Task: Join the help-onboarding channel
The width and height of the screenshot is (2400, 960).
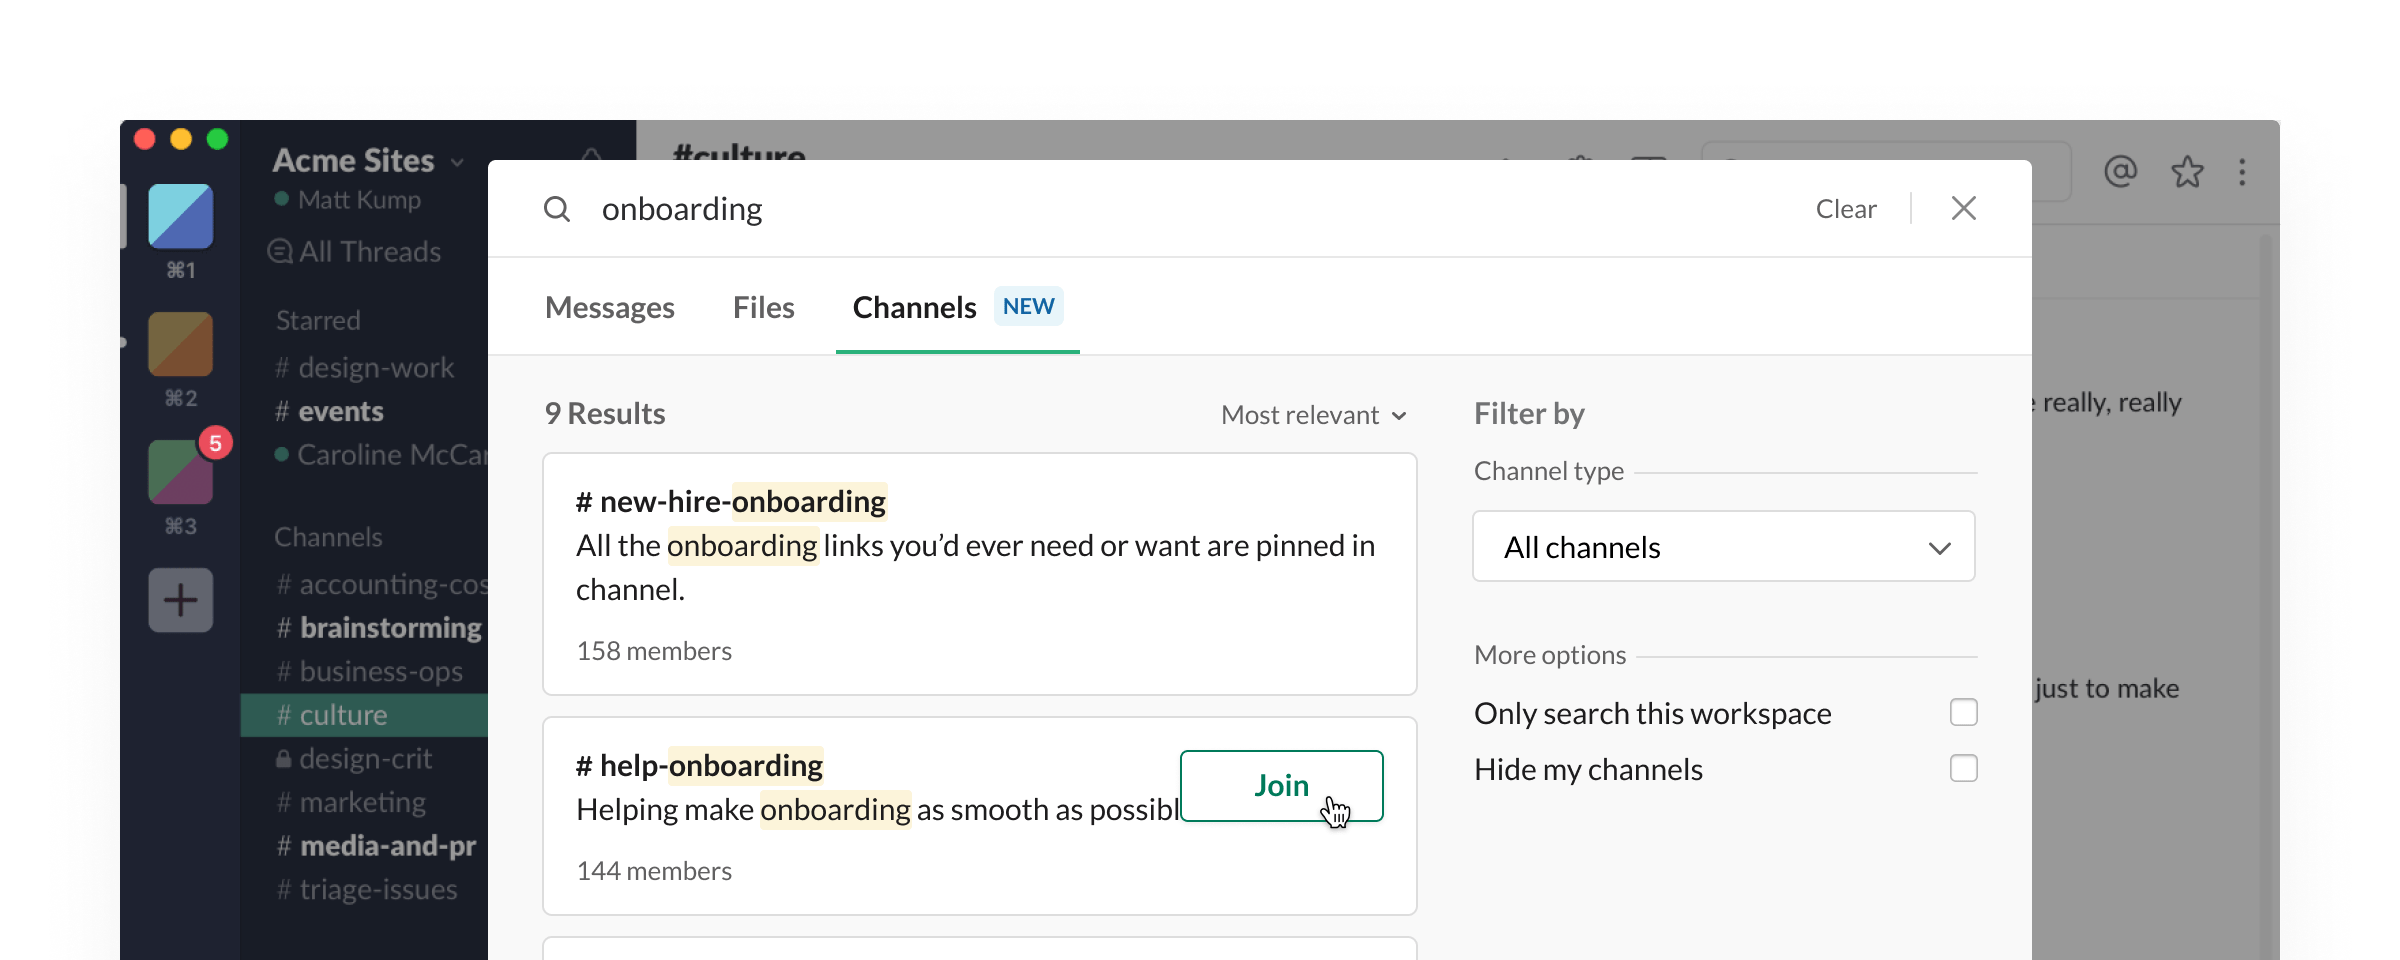Action: click(1281, 786)
